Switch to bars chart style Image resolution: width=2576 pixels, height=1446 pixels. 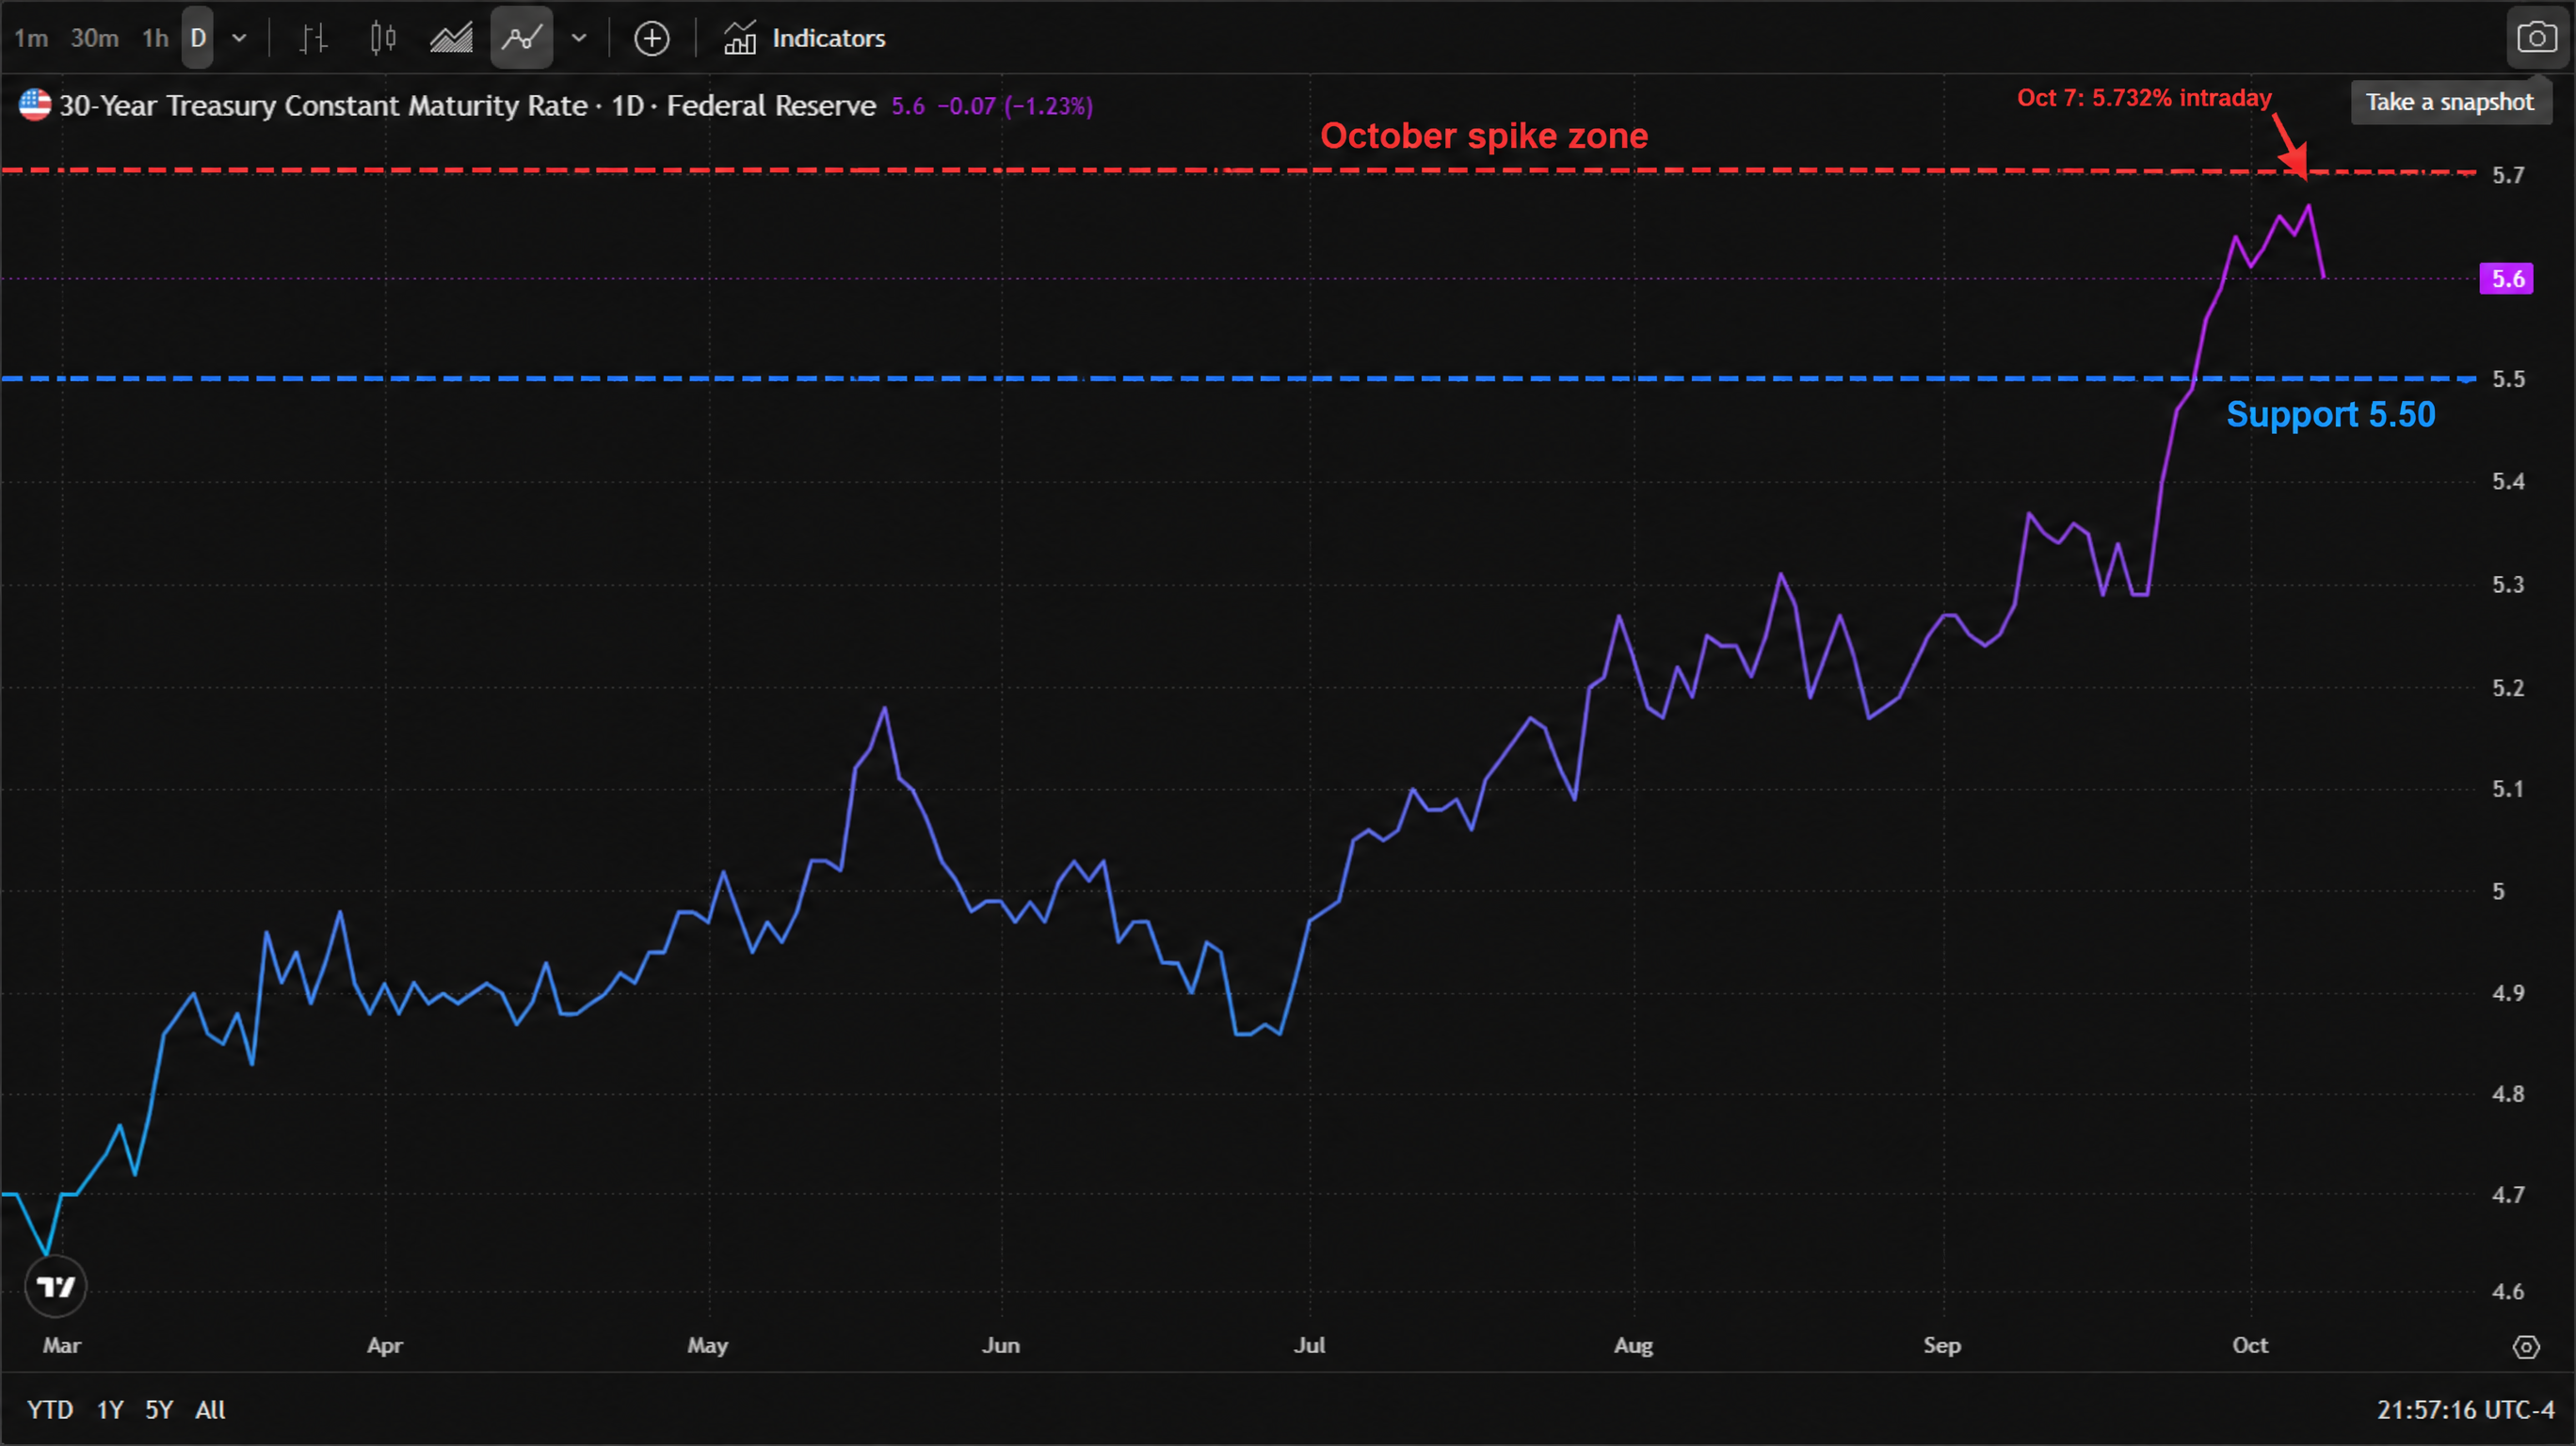click(x=313, y=38)
